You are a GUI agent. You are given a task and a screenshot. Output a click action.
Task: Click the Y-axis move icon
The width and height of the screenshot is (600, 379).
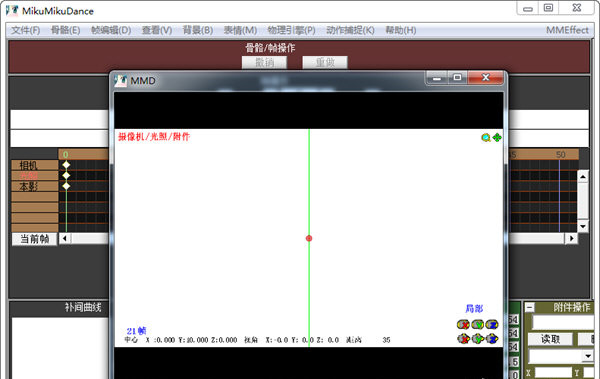pos(478,339)
